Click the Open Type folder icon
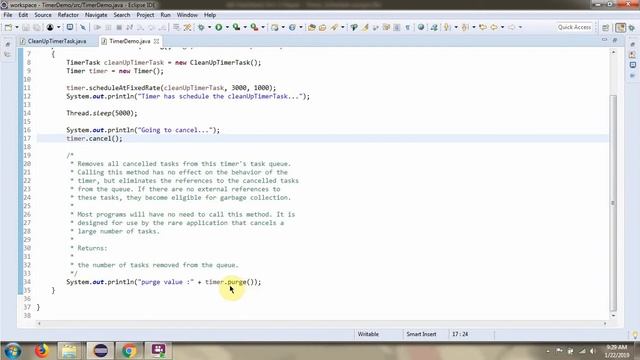 click(x=312, y=27)
